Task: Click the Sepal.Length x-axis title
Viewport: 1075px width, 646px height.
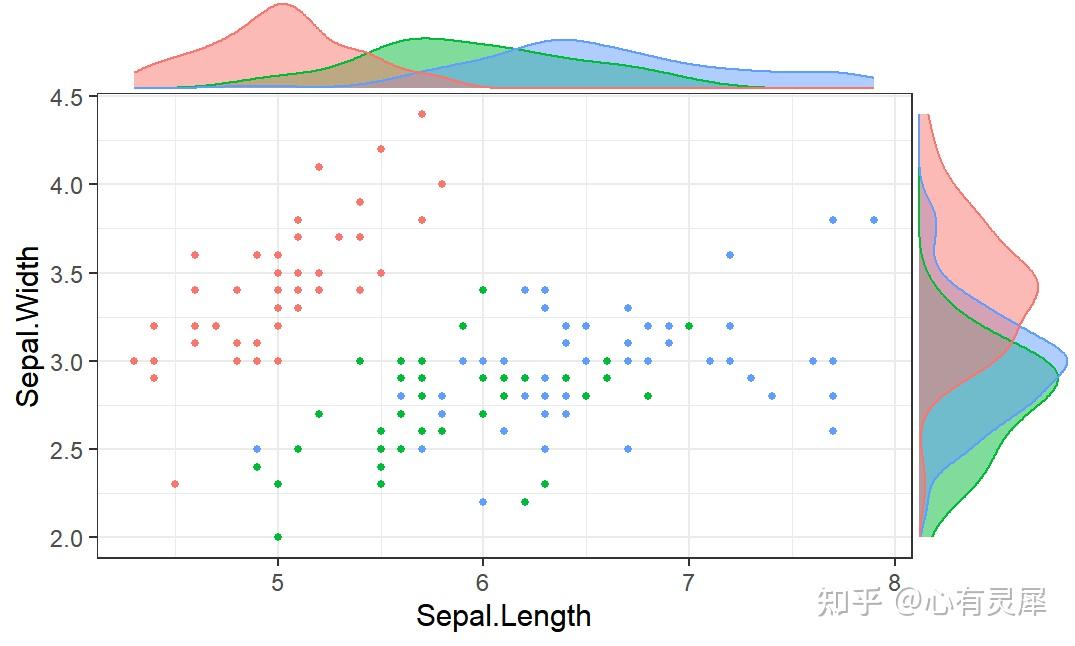Action: (503, 616)
